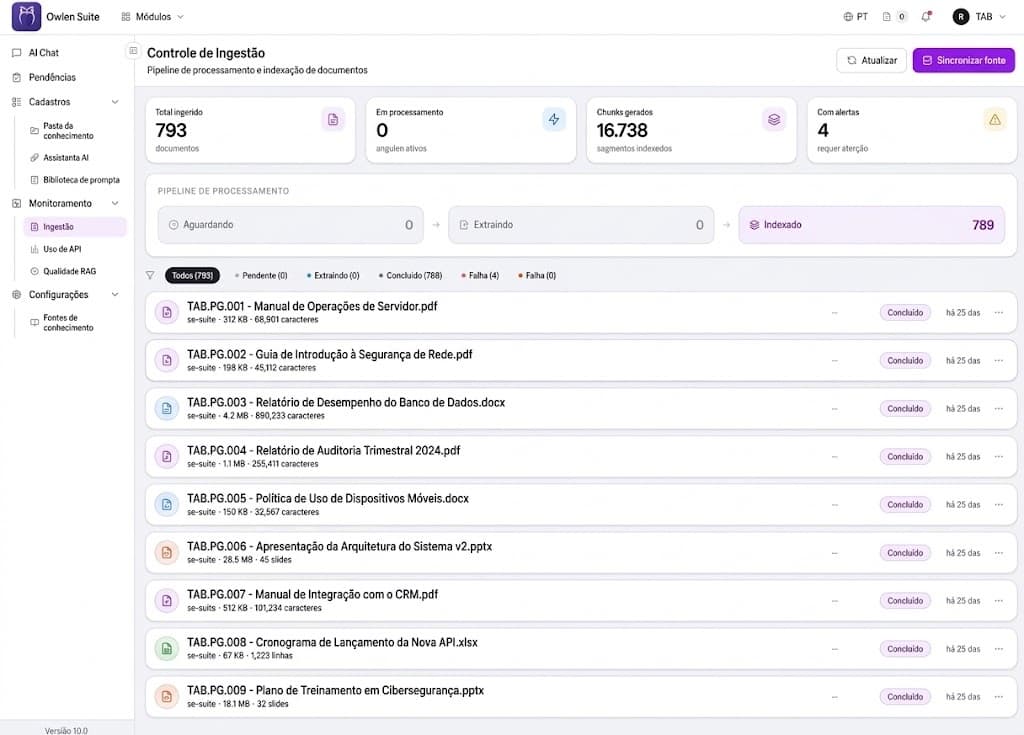This screenshot has height=735, width=1024.
Task: Filter by Falha (4)
Action: pyautogui.click(x=481, y=276)
